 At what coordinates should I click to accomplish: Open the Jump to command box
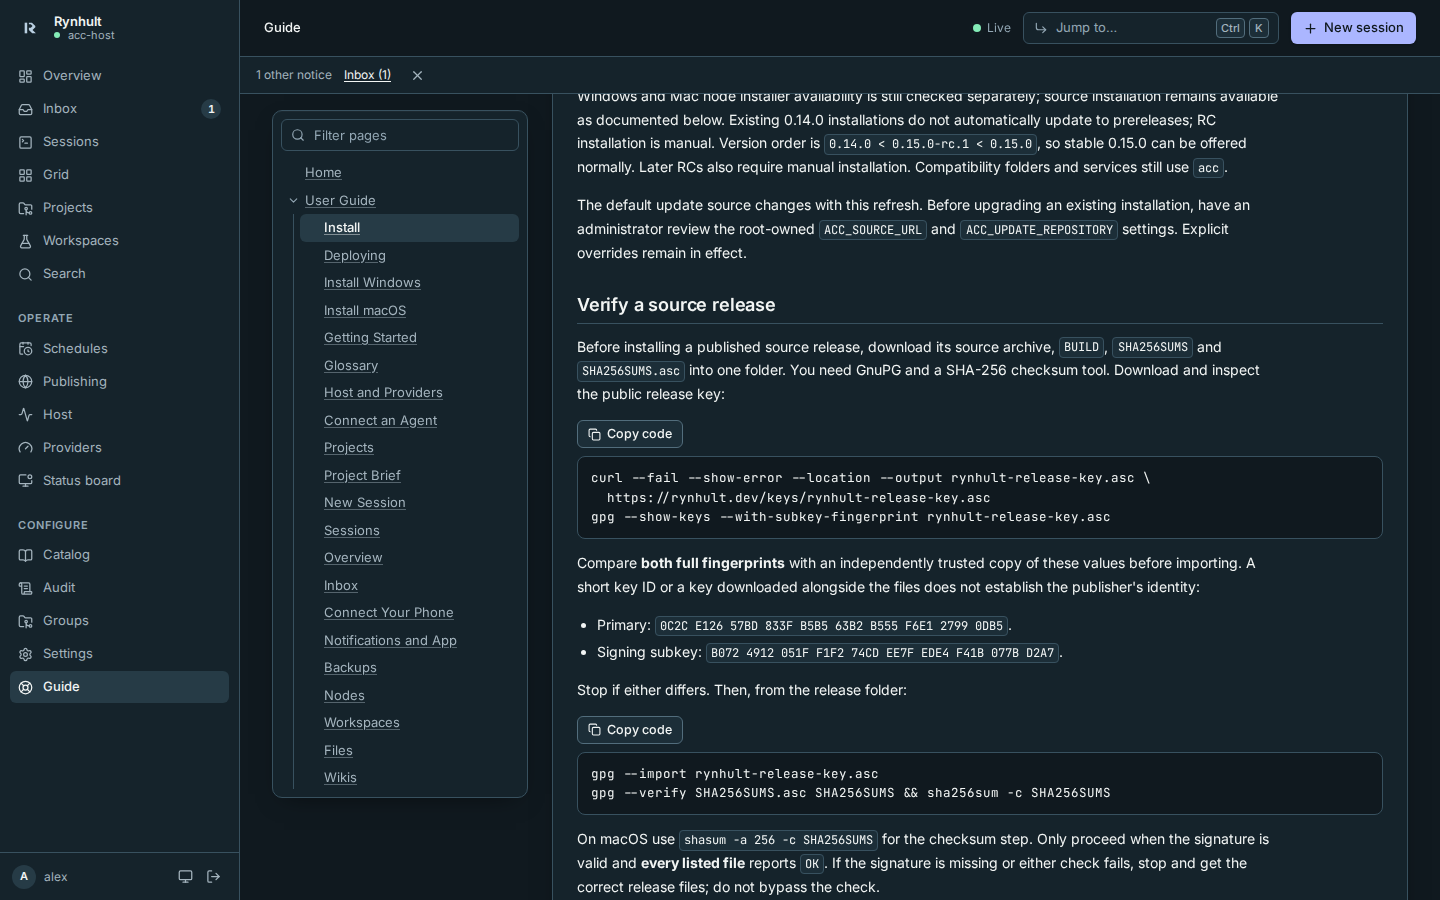(x=1150, y=28)
